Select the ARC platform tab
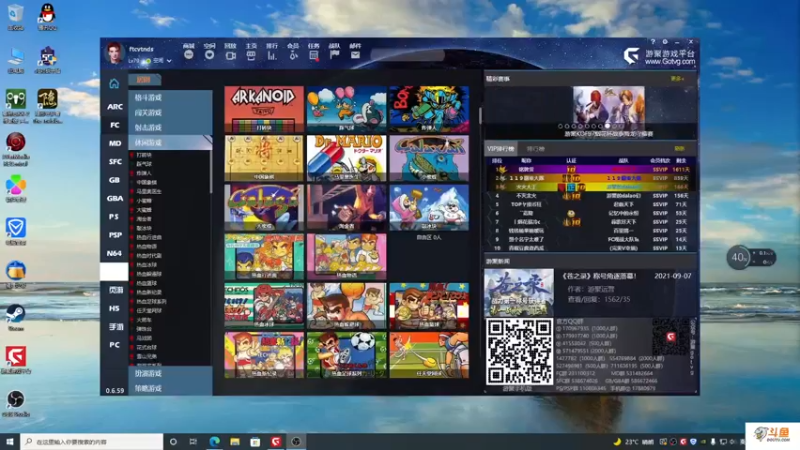Viewport: 800px width, 450px height. click(114, 107)
